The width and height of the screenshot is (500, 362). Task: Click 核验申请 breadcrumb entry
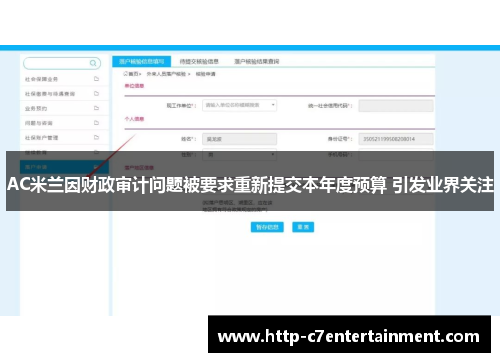pos(205,74)
